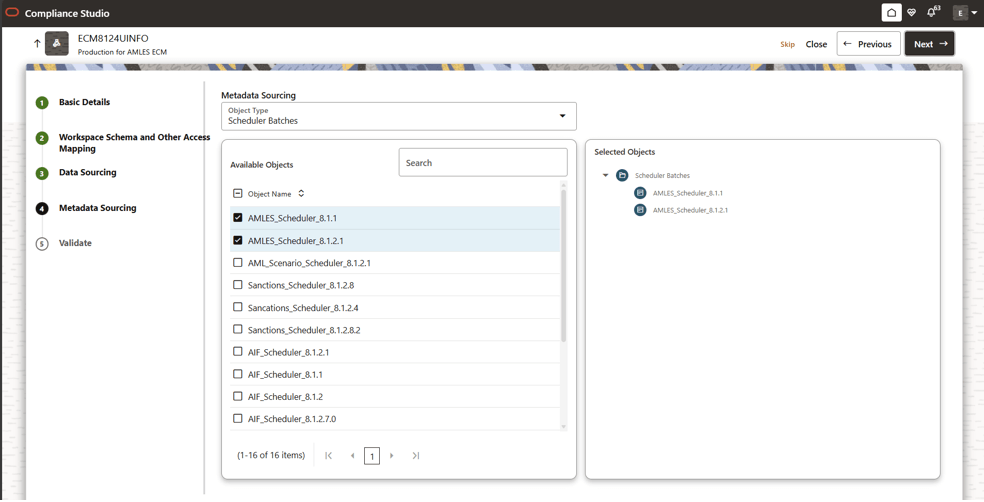Toggle the select-all Object Name checkbox
Screen dimensions: 984x502
pyautogui.click(x=237, y=193)
